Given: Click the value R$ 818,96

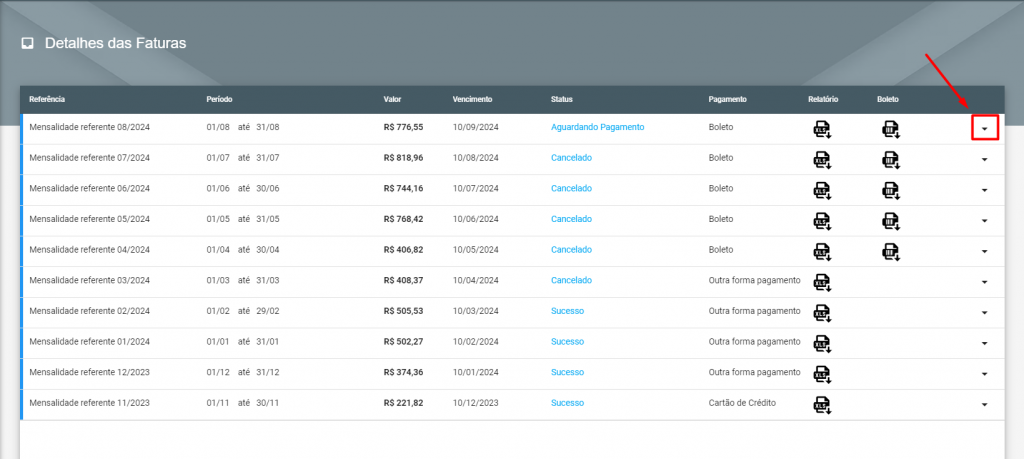Looking at the screenshot, I should point(404,158).
